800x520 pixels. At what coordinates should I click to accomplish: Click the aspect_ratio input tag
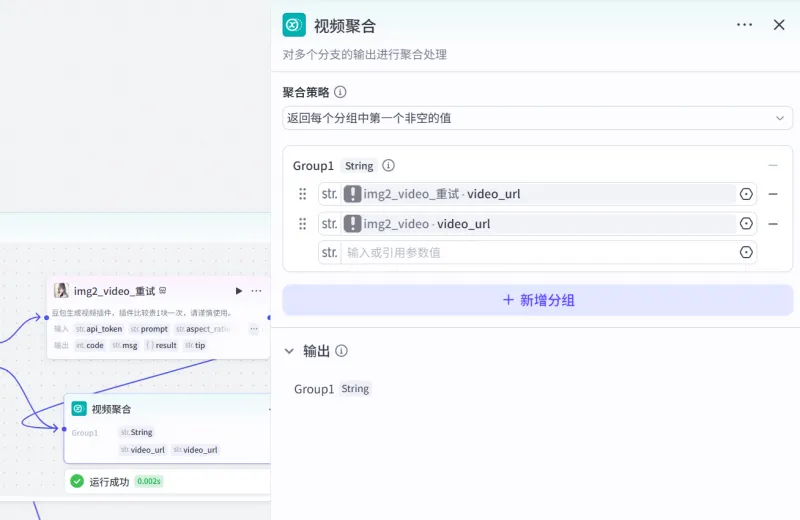pyautogui.click(x=204, y=329)
